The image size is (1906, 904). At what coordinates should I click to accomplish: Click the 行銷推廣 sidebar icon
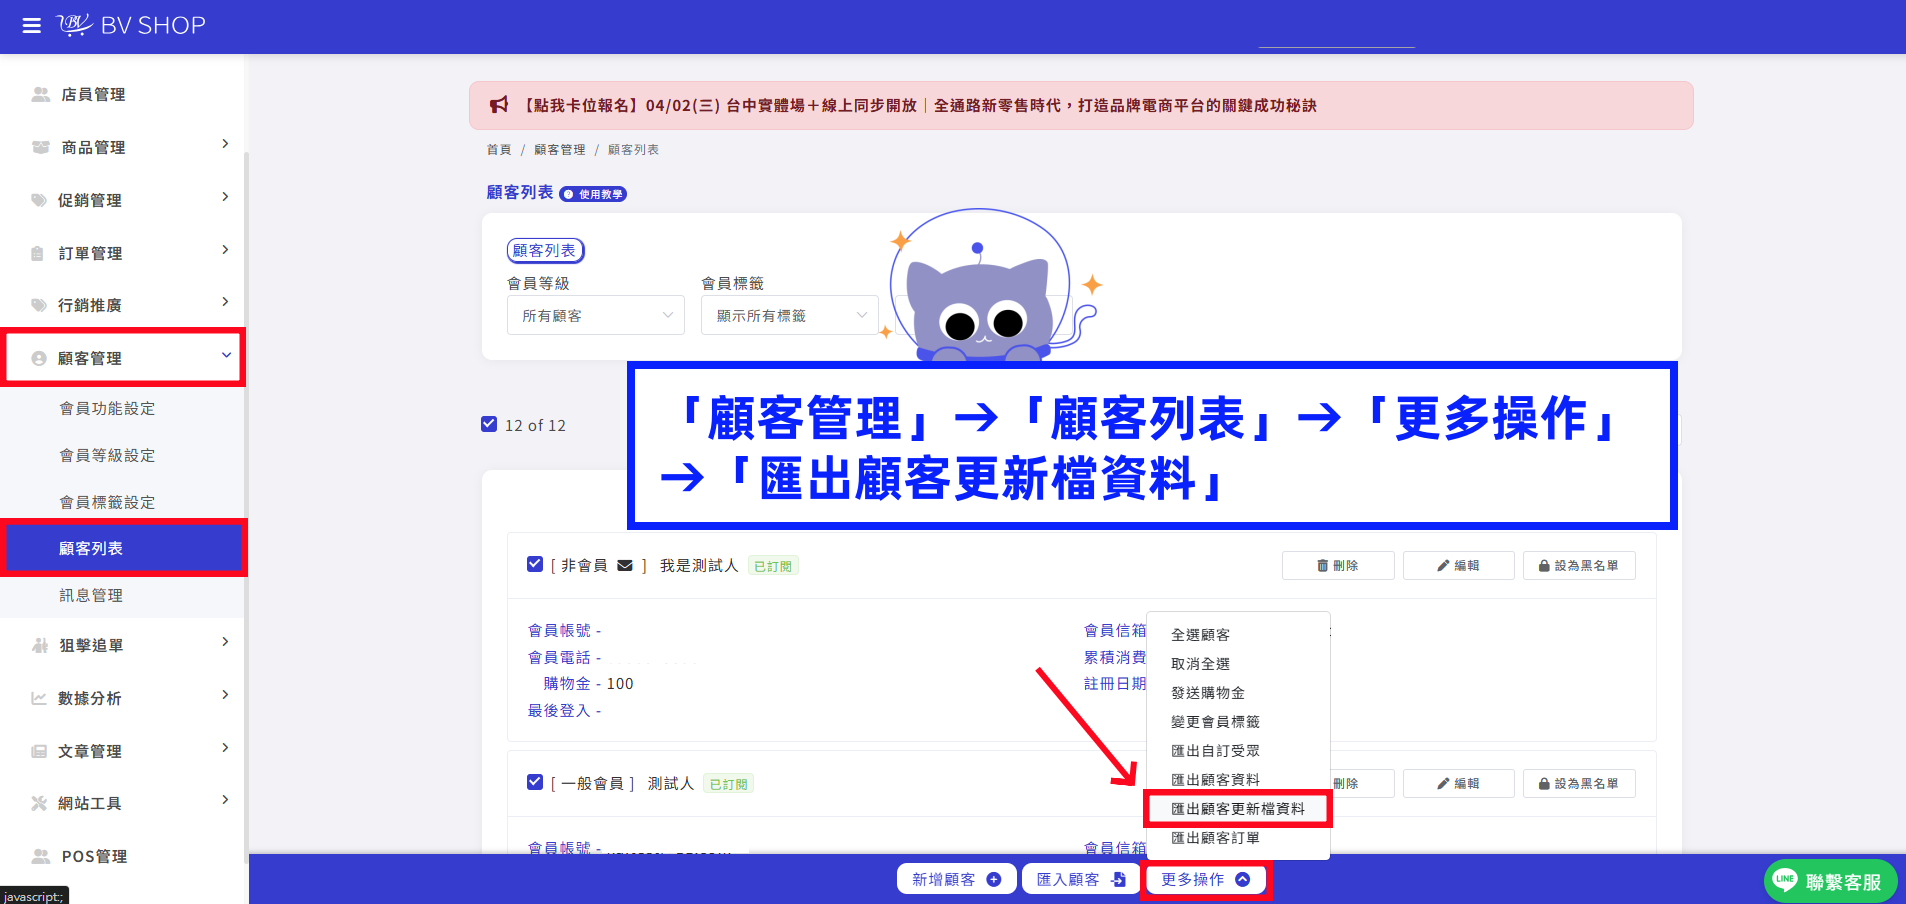pyautogui.click(x=39, y=305)
